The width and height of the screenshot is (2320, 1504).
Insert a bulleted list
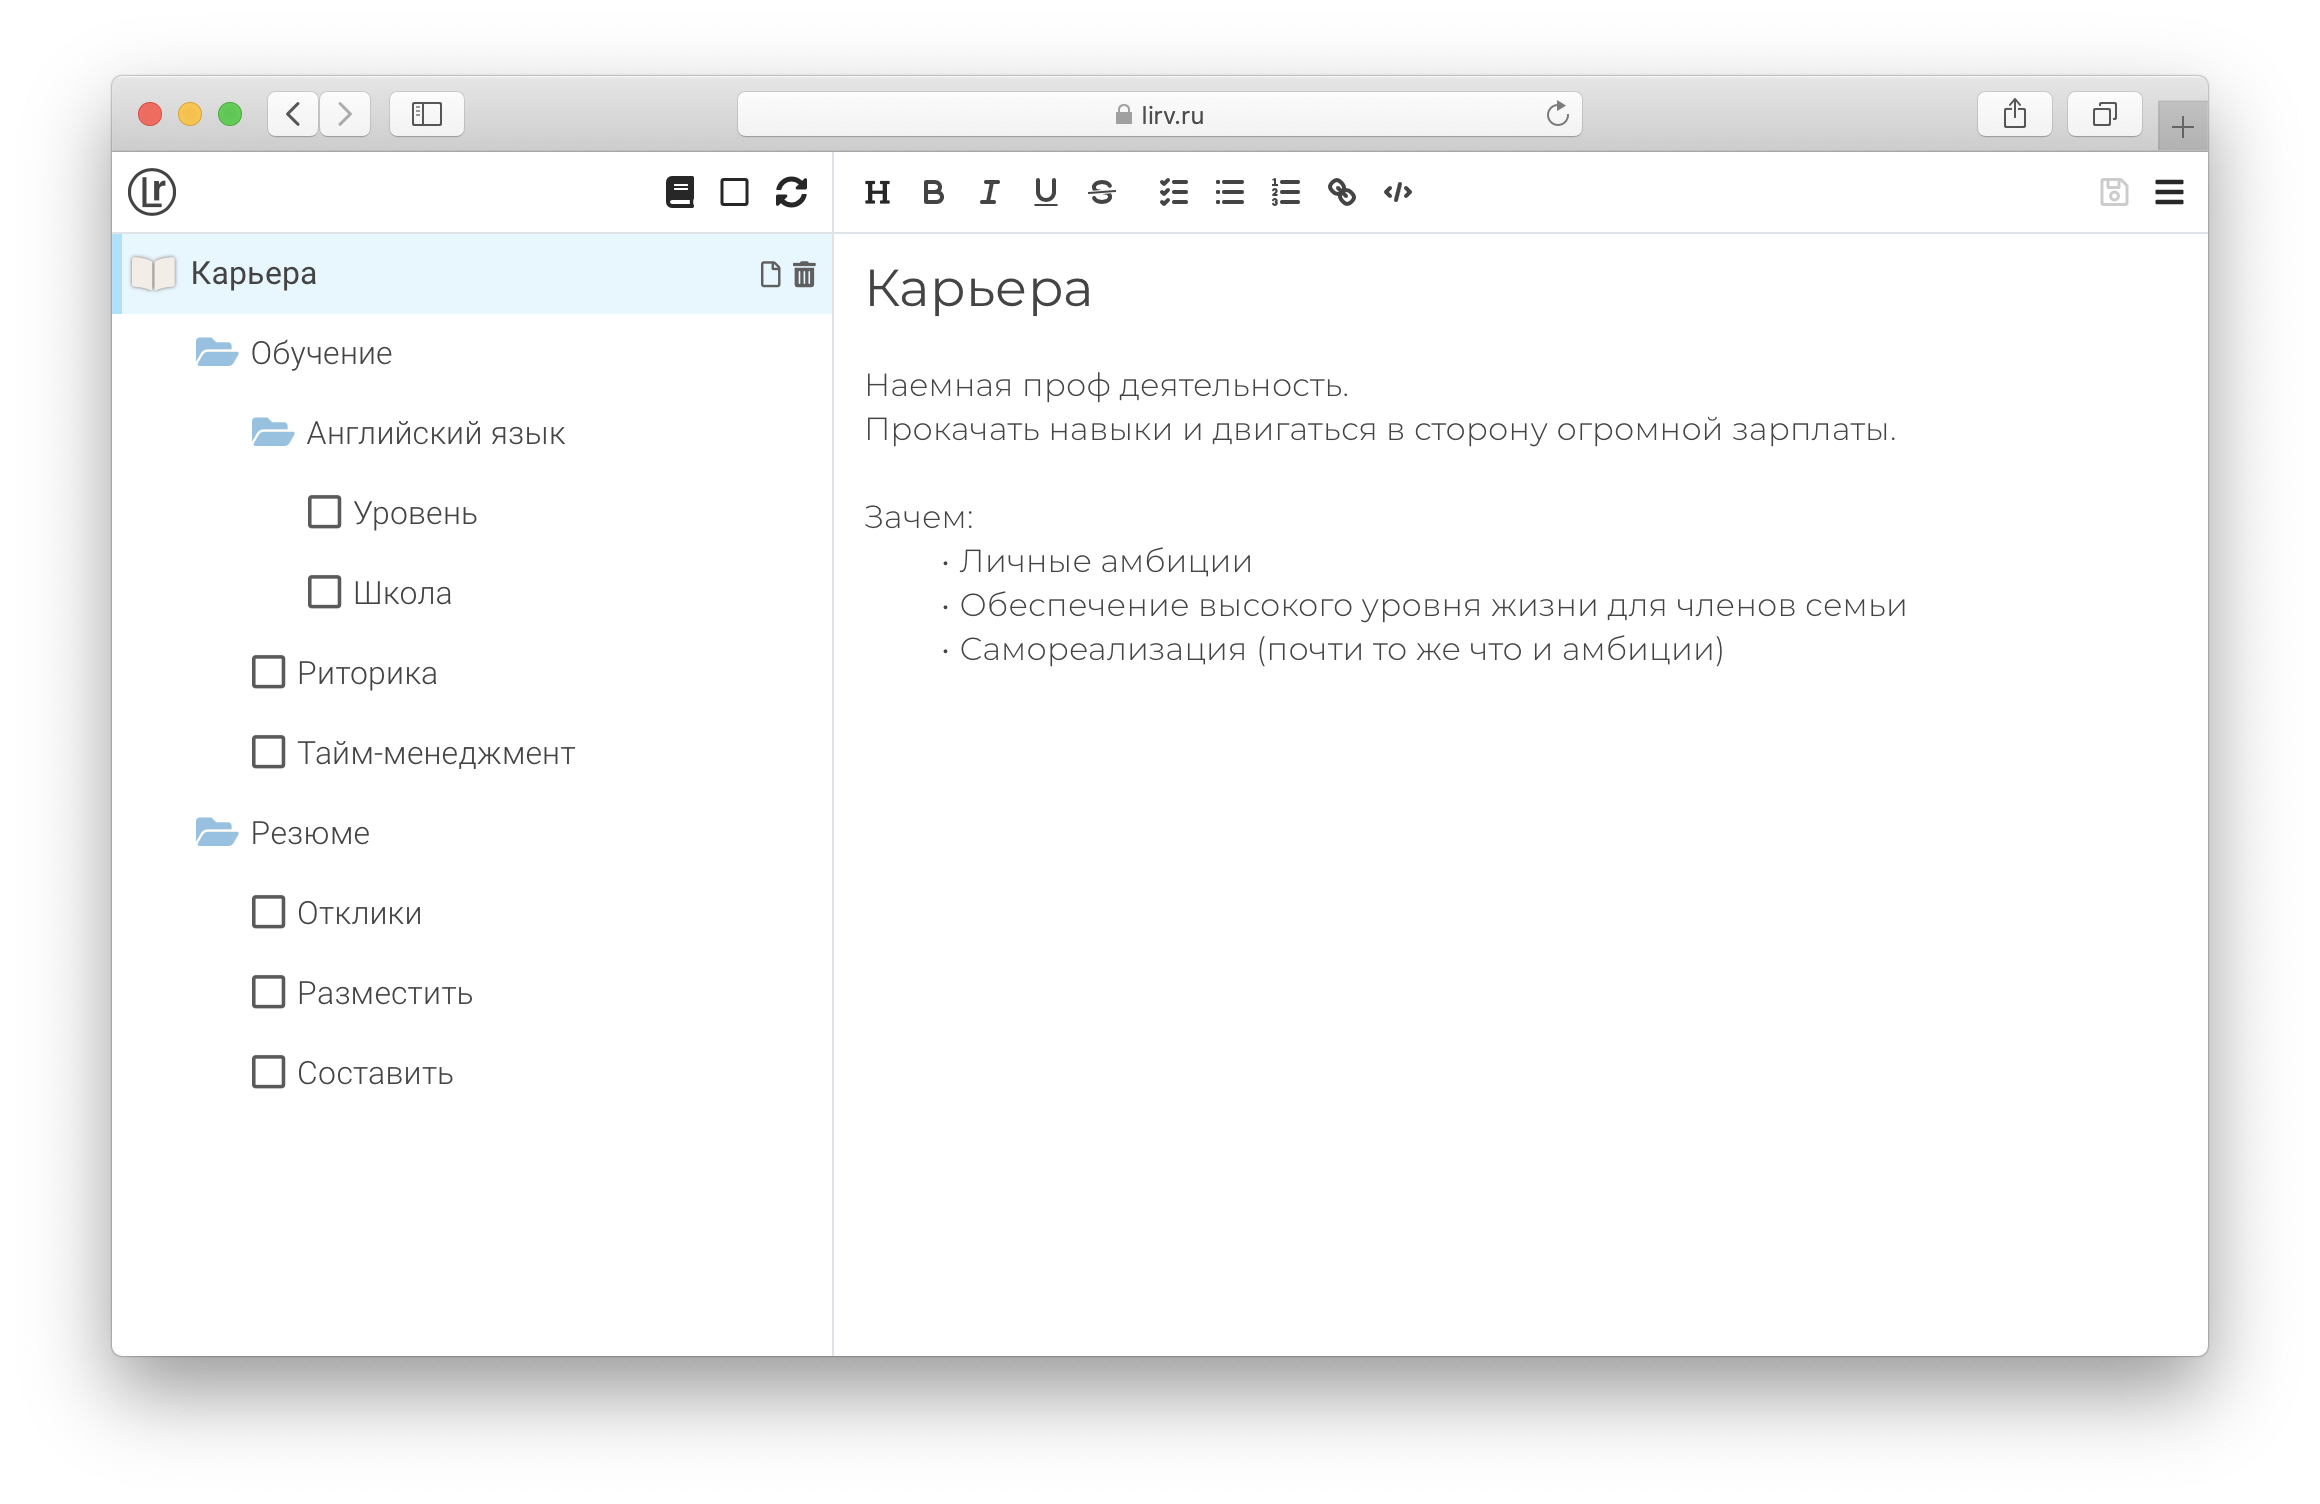point(1230,192)
